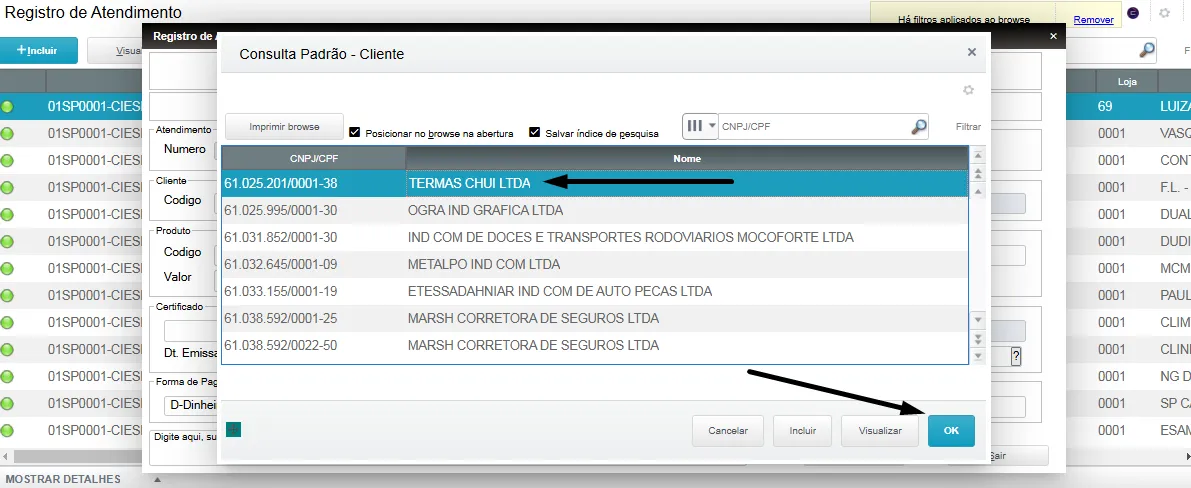Click Visualizar to view the client
Screen dimensions: 1191x488
point(879,431)
